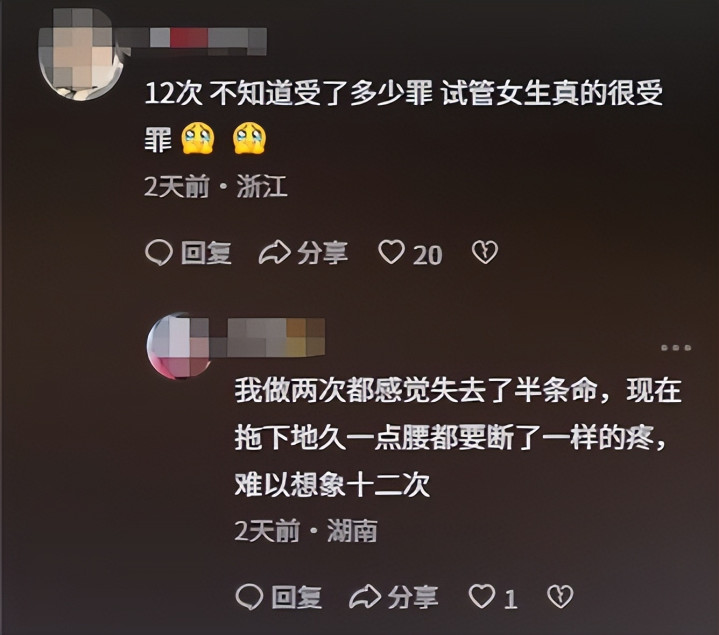Dislike the Hunan reply via broken heart
Screen dimensions: 719x635
coord(560,597)
